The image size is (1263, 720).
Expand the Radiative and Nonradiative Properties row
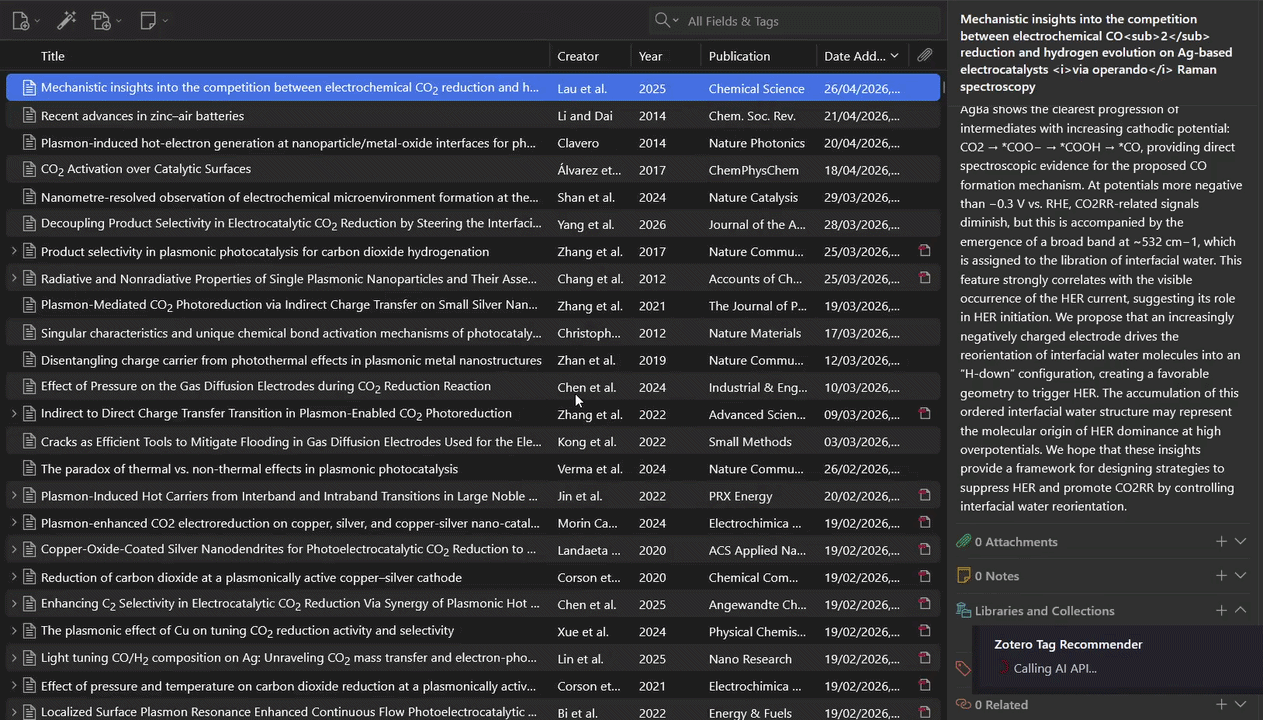pos(13,278)
